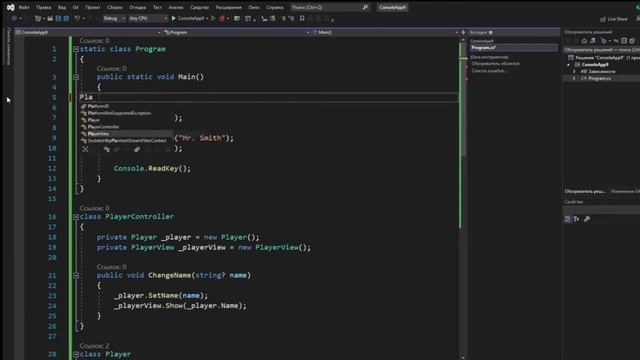Screen dimensions: 640x360
Task: Open the ConsoleApp9 startup project dropdown arrow
Action: 207,18
